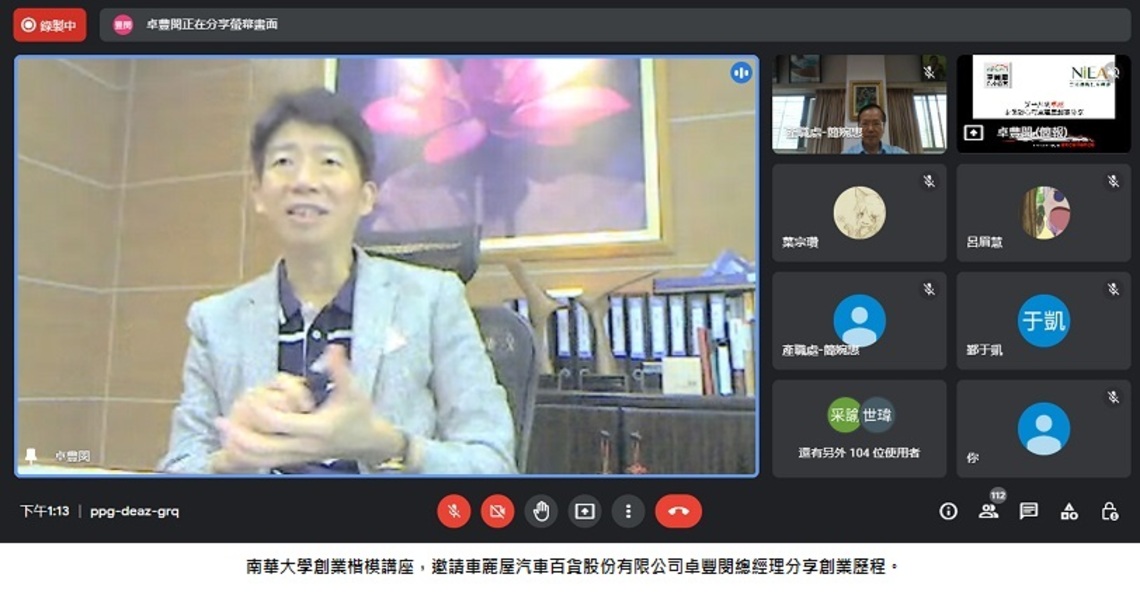
Task: Select the 卓豐閔 presentation tile thumbnail
Action: [1043, 104]
